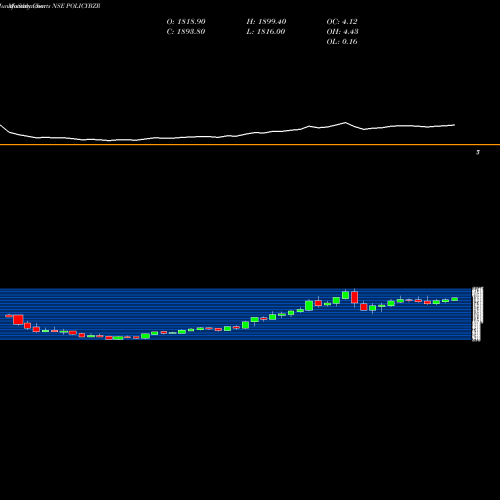Select the close price C: 1893.80
This screenshot has height=500, width=500.
(x=186, y=32)
